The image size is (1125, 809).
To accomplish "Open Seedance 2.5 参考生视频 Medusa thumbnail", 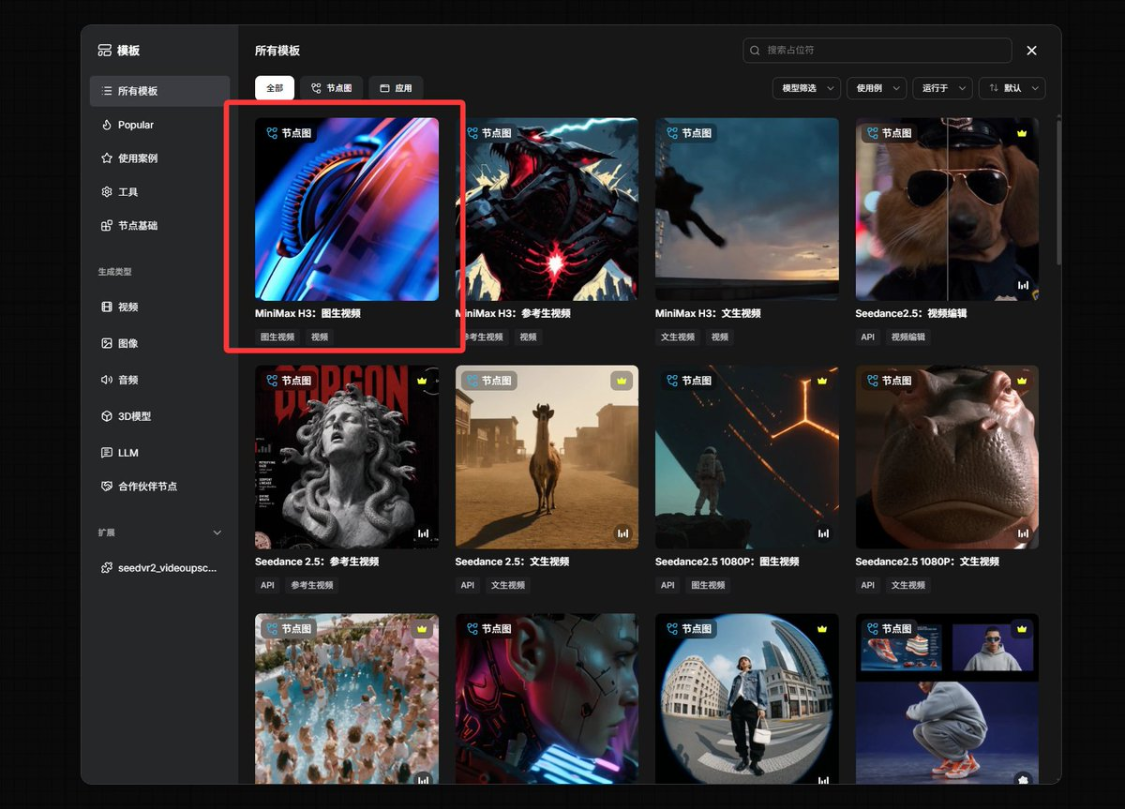I will [347, 457].
